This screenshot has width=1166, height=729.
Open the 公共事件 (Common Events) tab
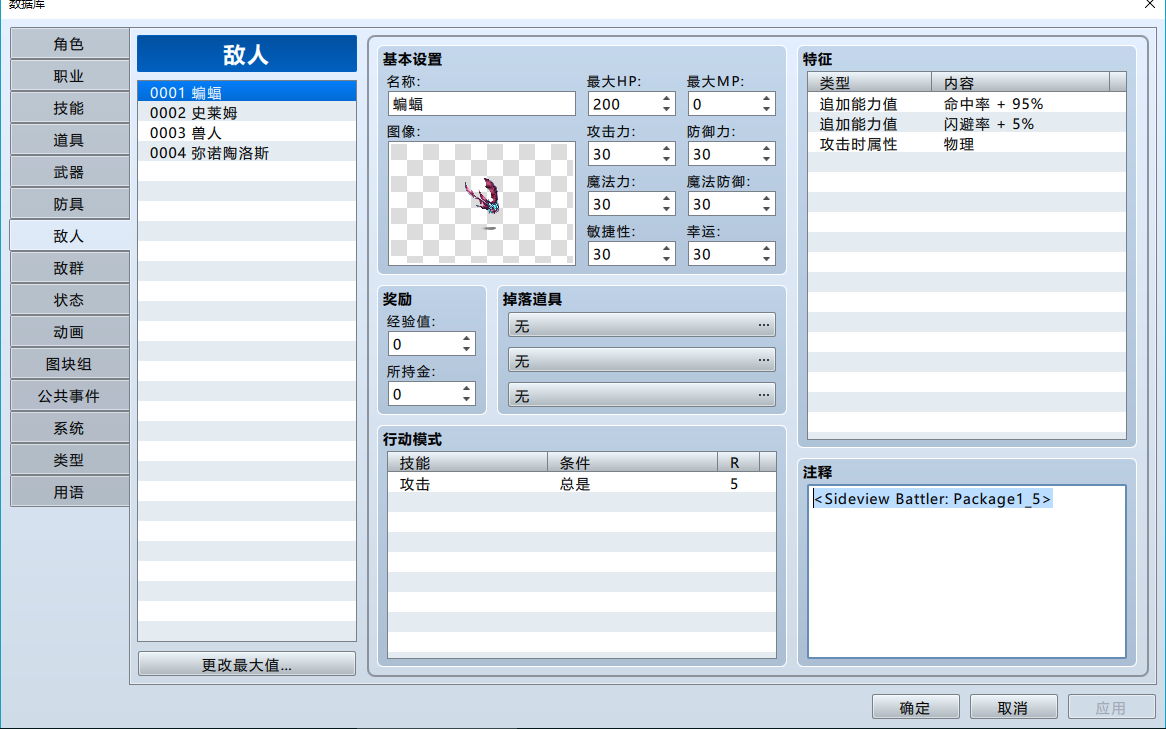pos(69,396)
